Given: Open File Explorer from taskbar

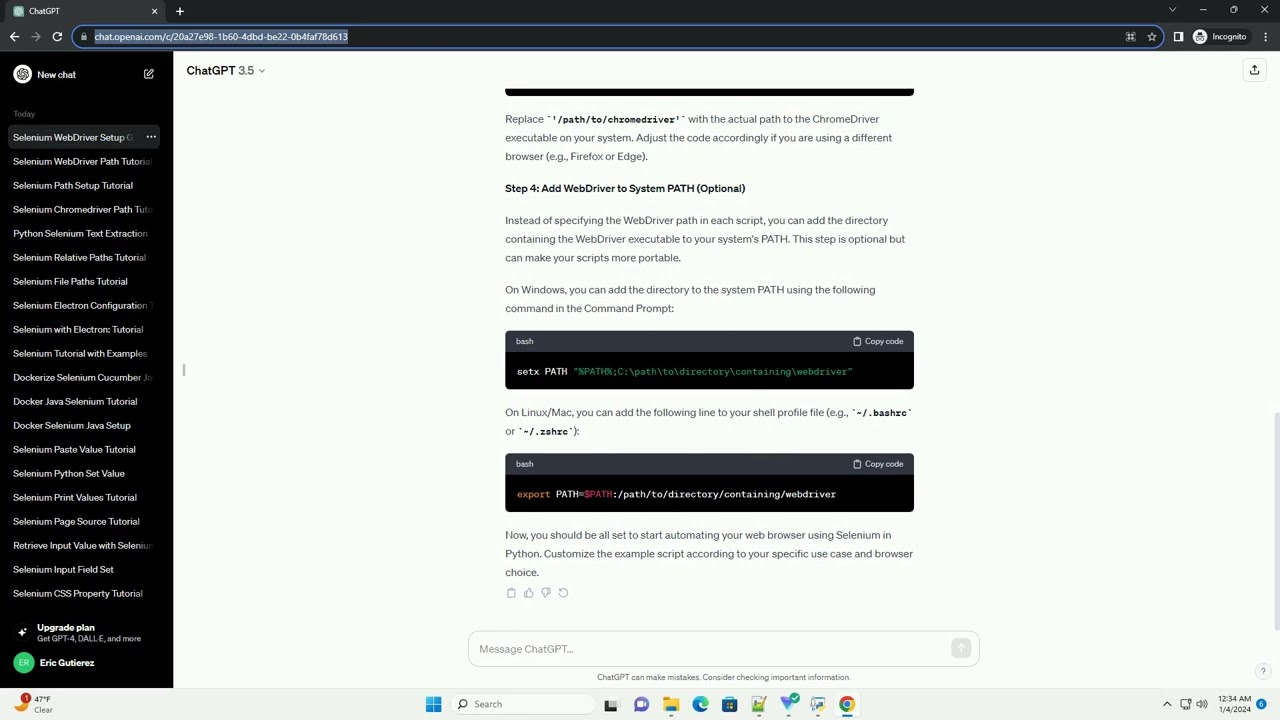Looking at the screenshot, I should point(670,704).
